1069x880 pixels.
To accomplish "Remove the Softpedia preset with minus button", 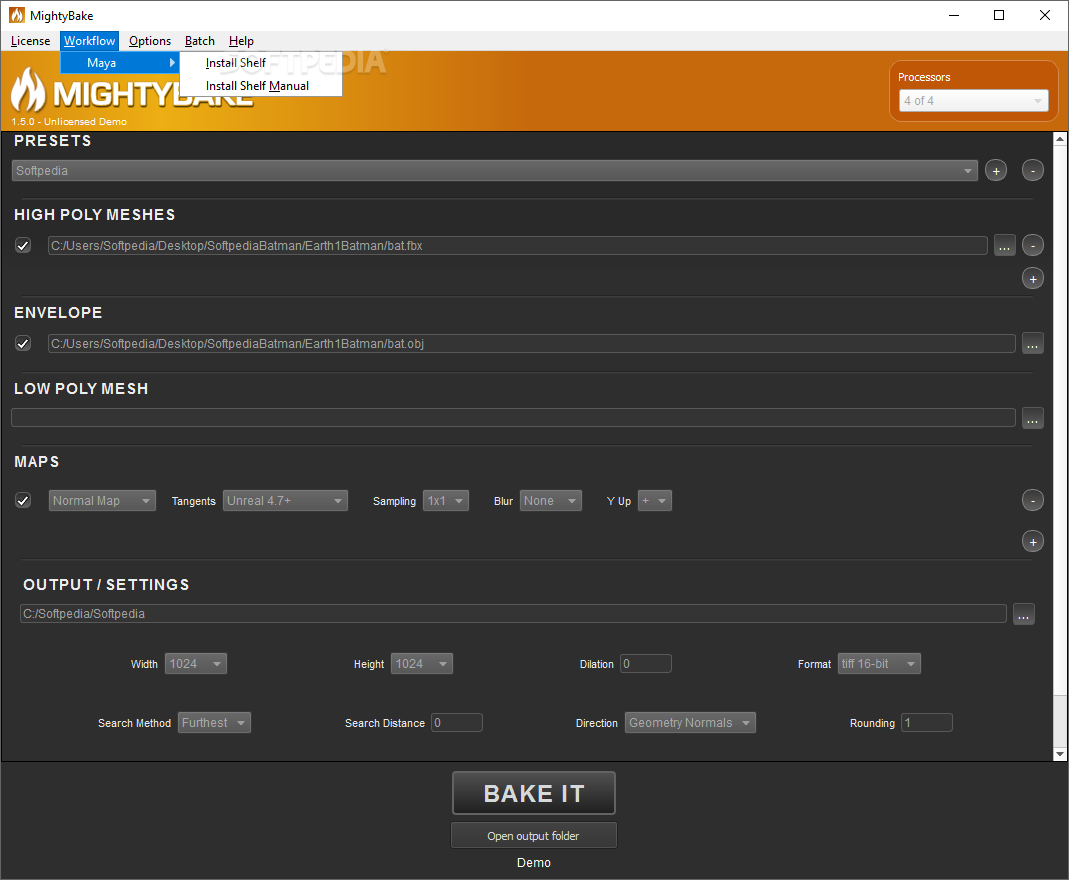I will (1032, 170).
